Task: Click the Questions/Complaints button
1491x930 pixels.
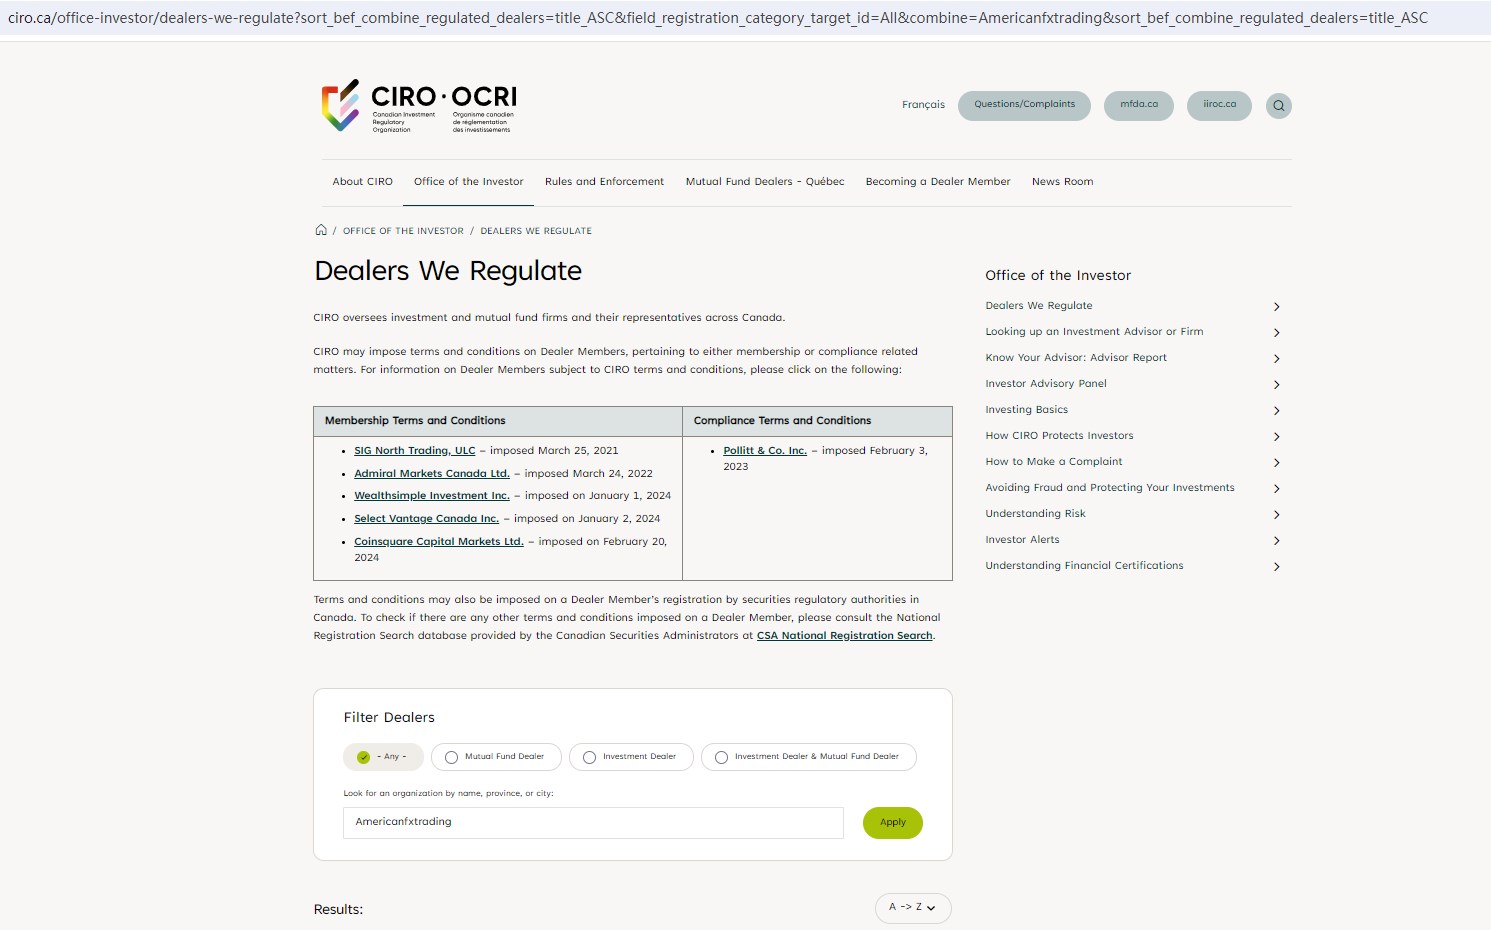Action: coord(1025,105)
